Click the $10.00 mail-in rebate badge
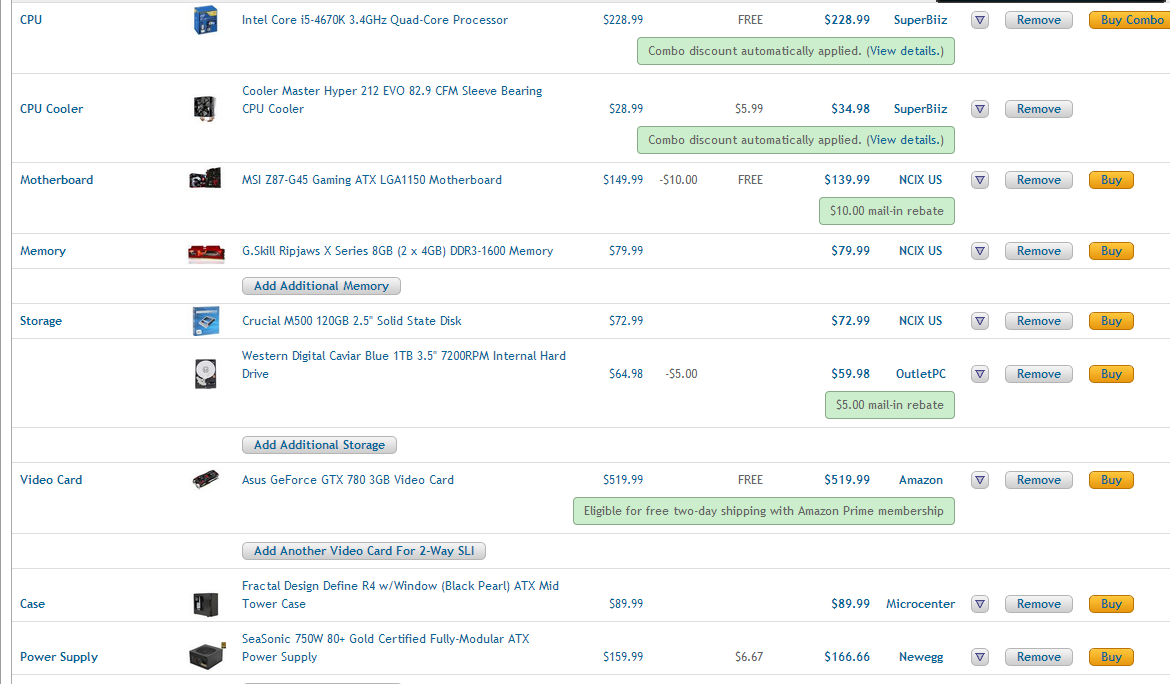Viewport: 1170px width, 684px height. (886, 211)
